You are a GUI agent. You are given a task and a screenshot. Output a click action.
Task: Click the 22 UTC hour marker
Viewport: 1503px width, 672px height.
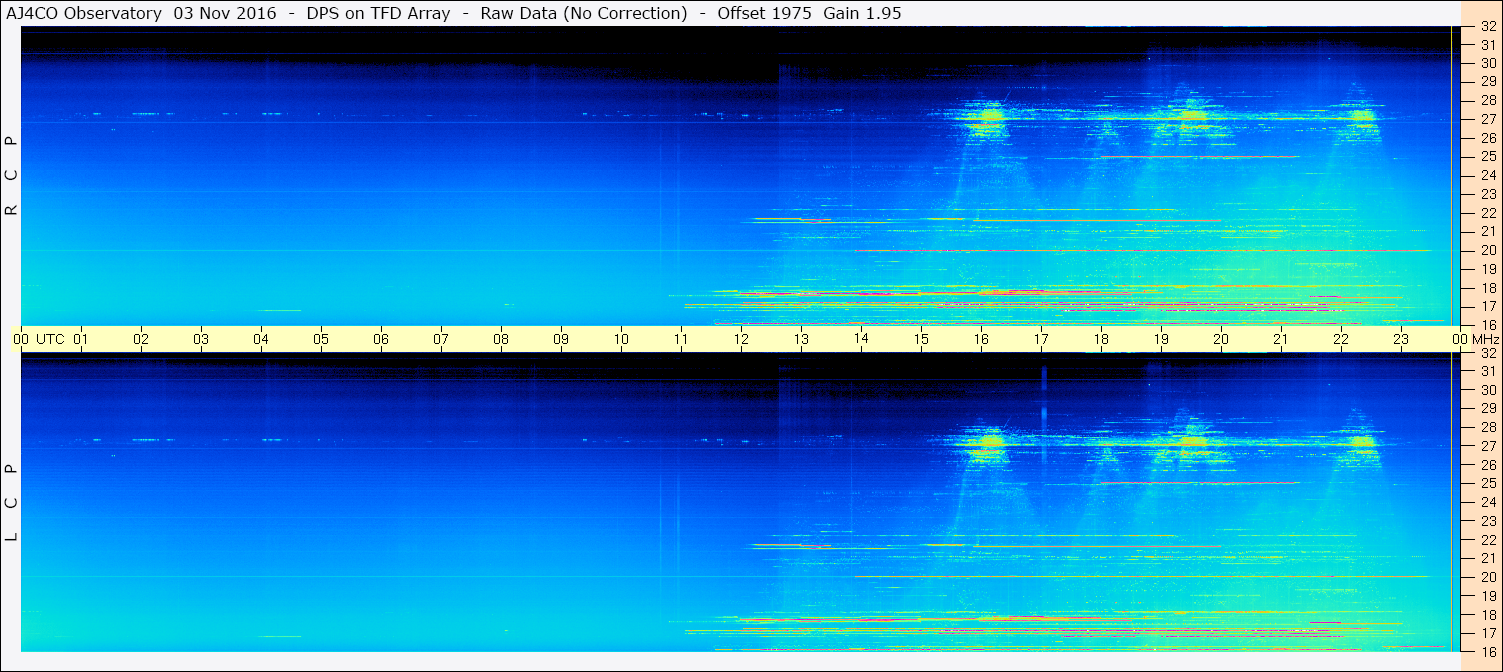click(x=1341, y=339)
